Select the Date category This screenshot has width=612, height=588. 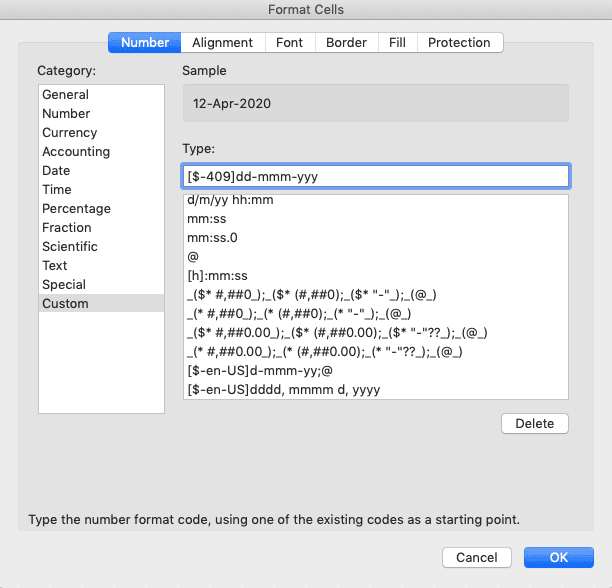(101, 171)
